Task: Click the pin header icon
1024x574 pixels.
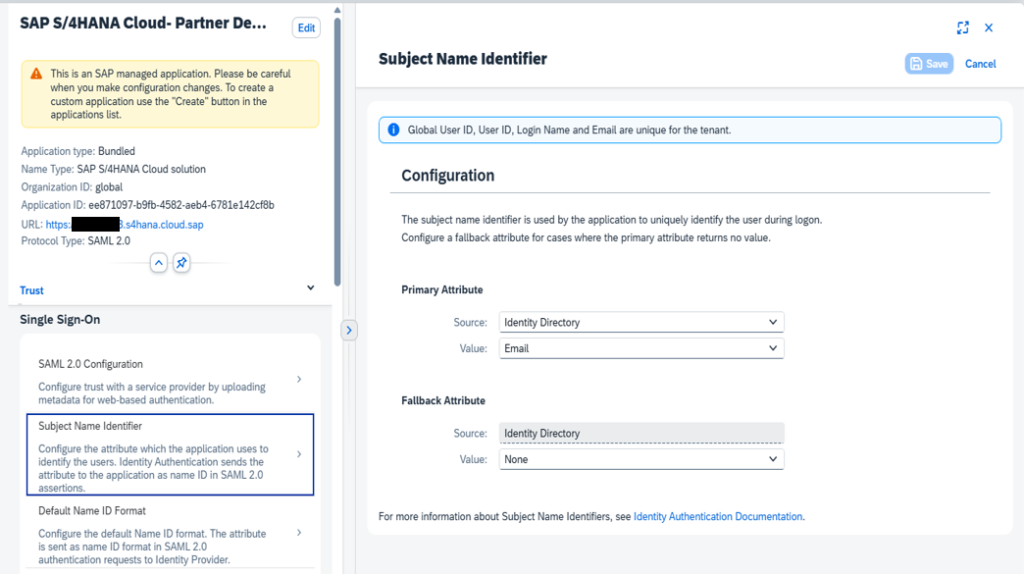Action: (x=181, y=262)
